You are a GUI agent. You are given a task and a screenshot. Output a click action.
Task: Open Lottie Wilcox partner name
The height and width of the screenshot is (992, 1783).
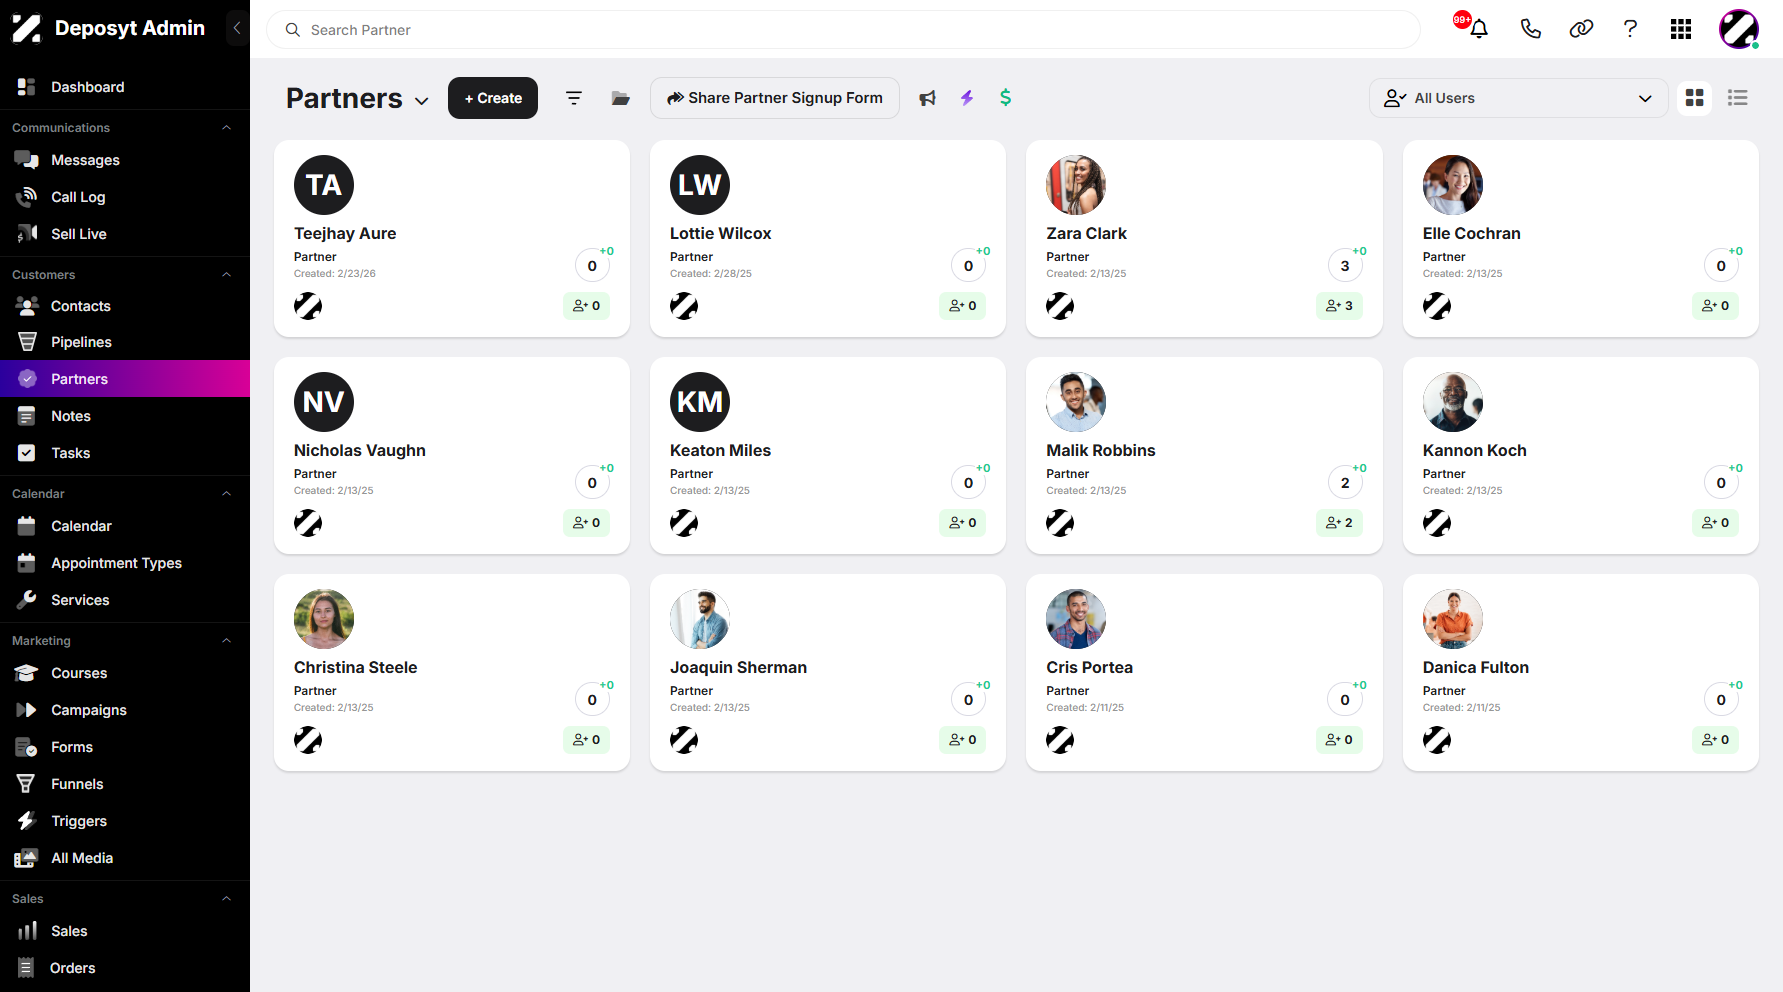720,233
